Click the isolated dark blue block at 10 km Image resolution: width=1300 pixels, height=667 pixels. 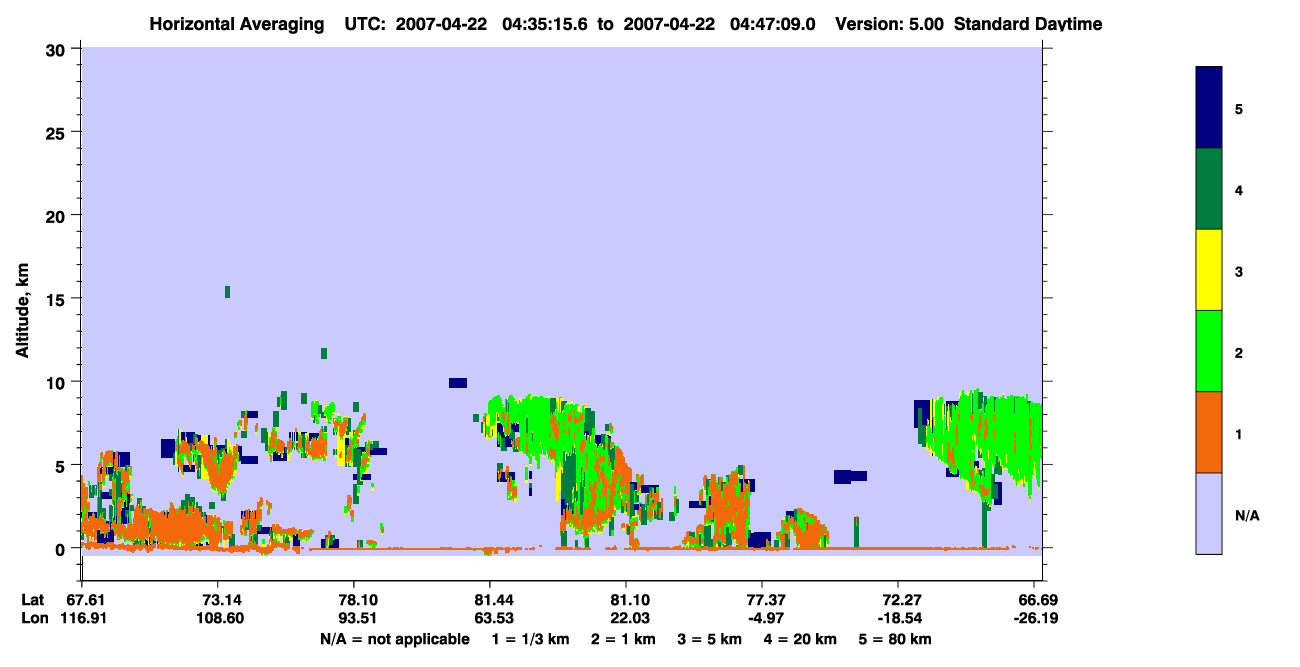458,383
